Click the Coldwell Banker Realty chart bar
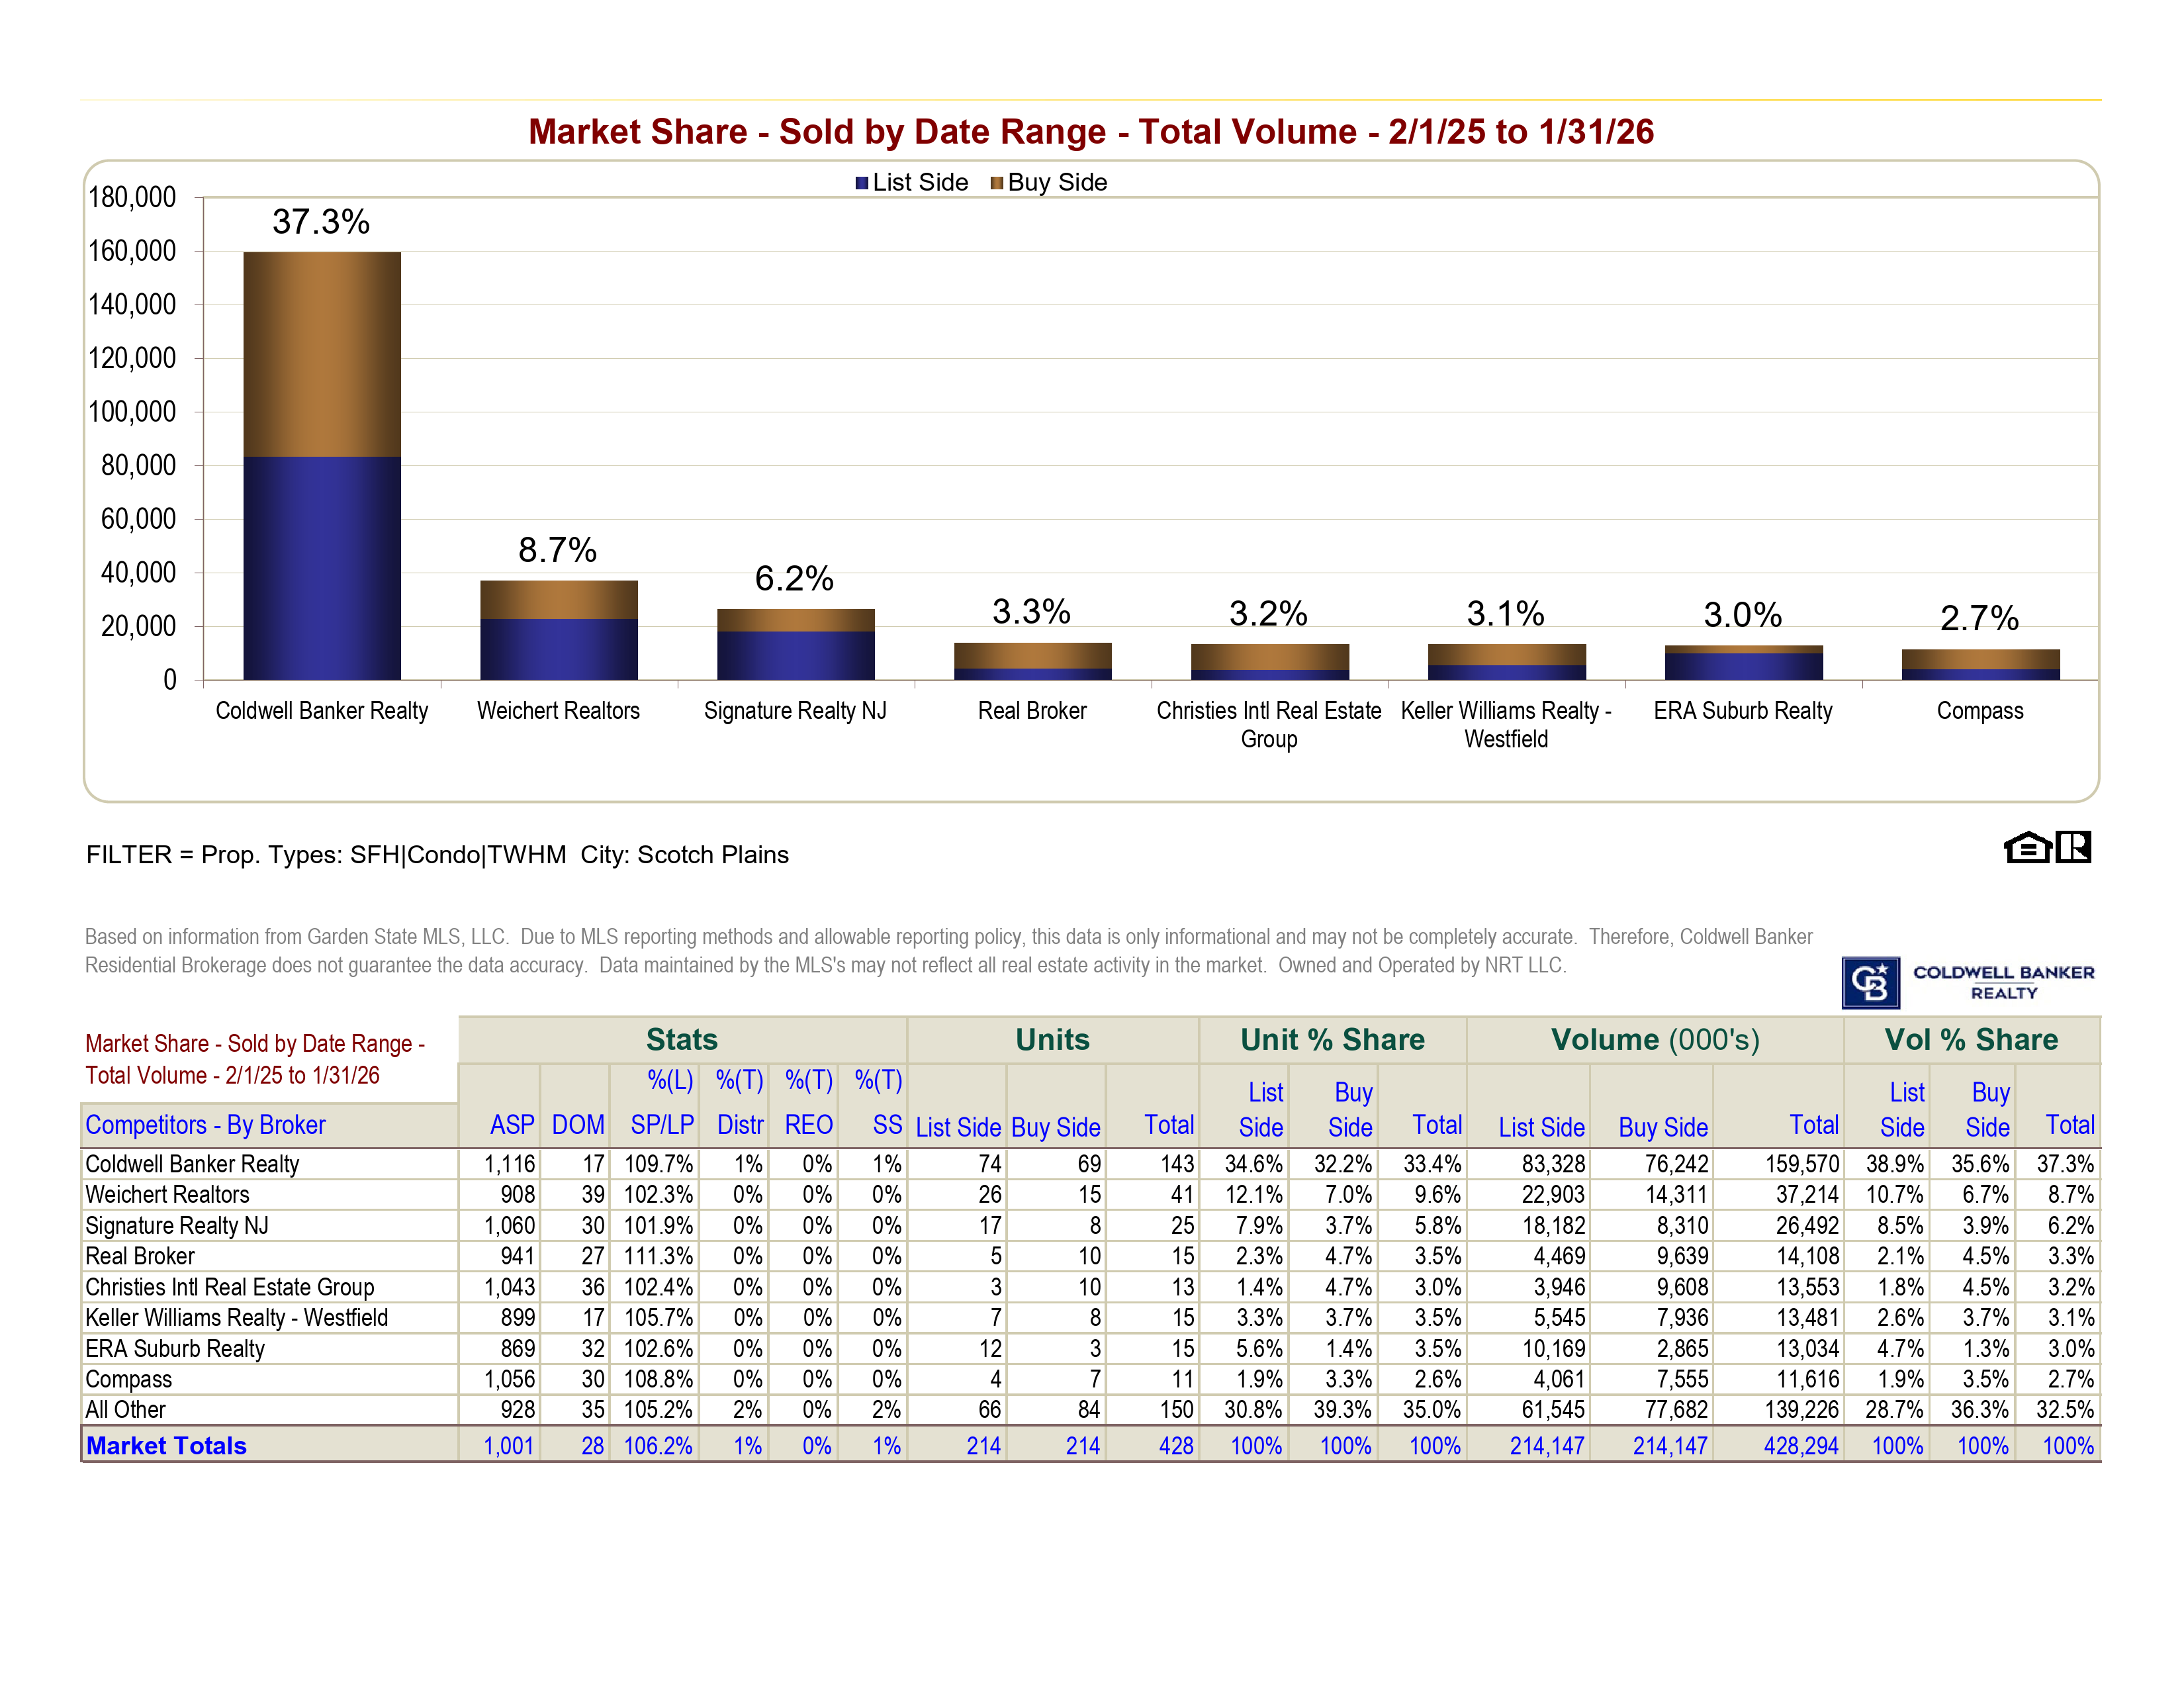Image resolution: width=2184 pixels, height=1688 pixels. (x=322, y=465)
